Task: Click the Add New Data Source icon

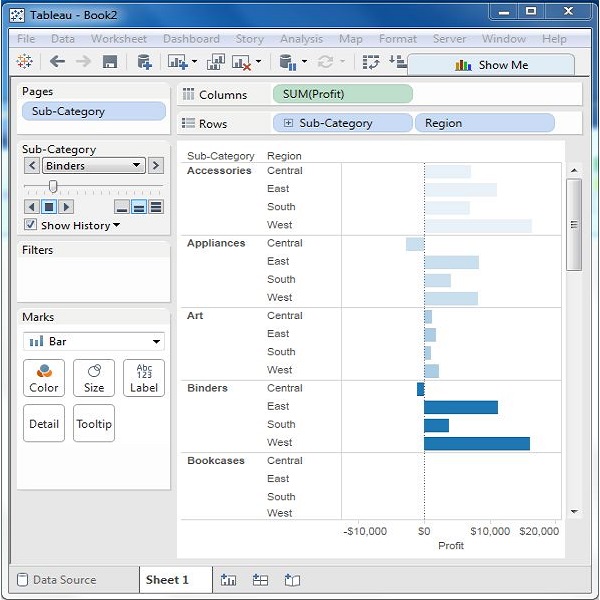Action: click(144, 62)
